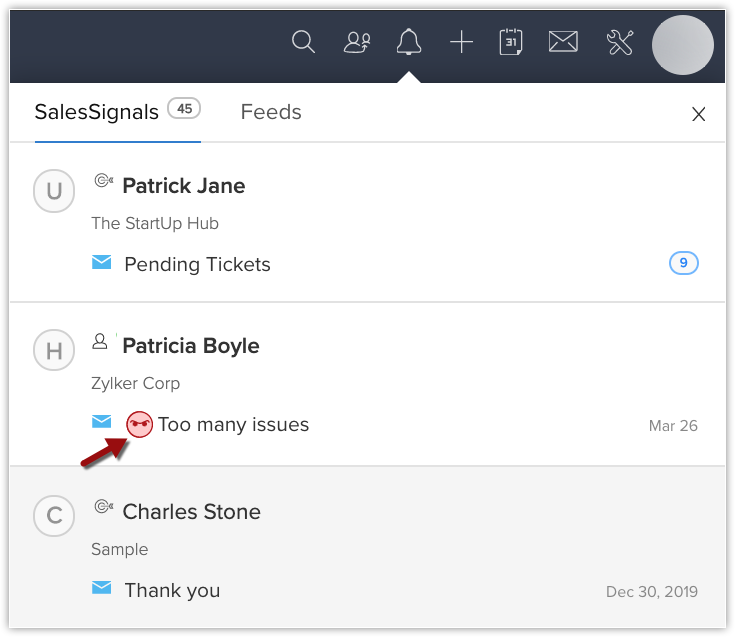The image size is (735, 637).
Task: Click the U avatar circle for Patrick Jane
Action: (x=54, y=191)
